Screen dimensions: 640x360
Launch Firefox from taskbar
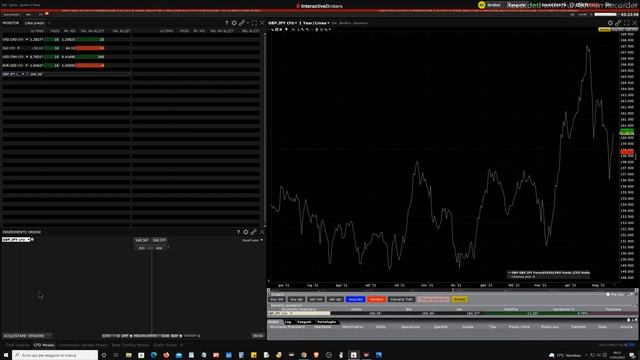[166, 355]
